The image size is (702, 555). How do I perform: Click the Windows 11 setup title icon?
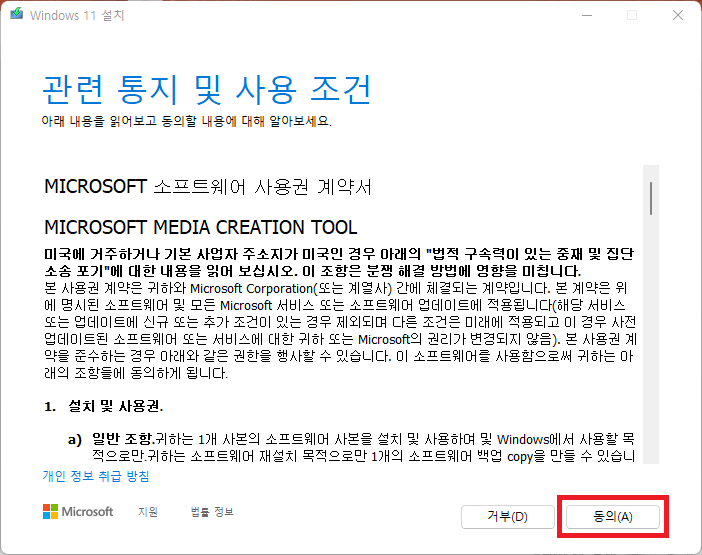click(17, 15)
